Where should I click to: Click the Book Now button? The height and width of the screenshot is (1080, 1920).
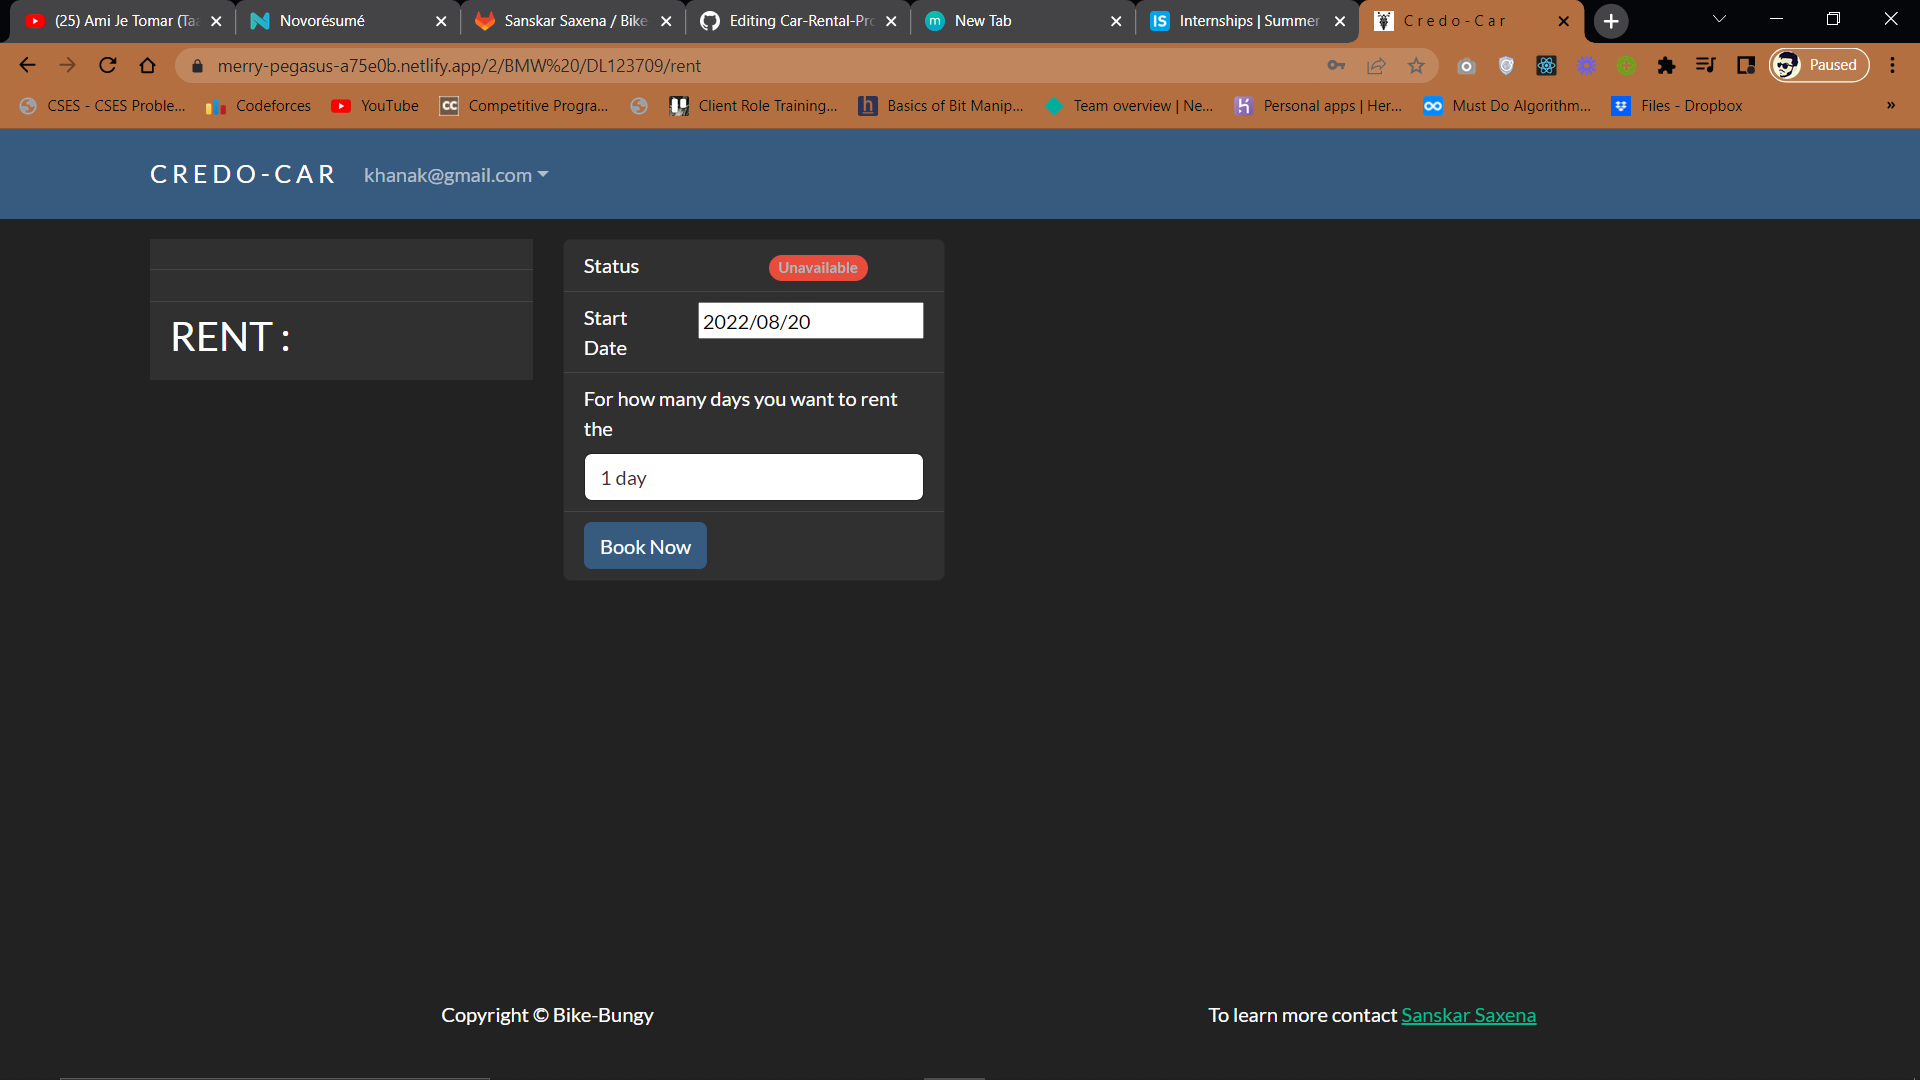(x=645, y=546)
